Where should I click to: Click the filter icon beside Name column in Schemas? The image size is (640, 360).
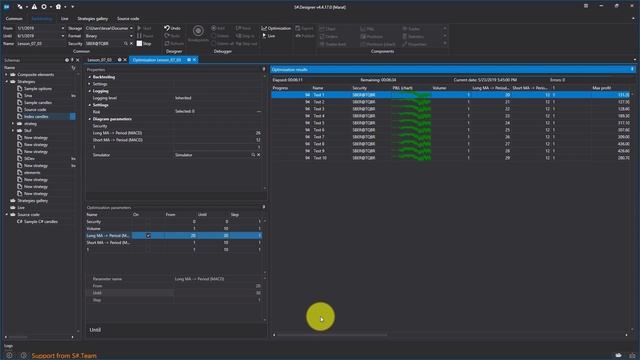[x=73, y=68]
